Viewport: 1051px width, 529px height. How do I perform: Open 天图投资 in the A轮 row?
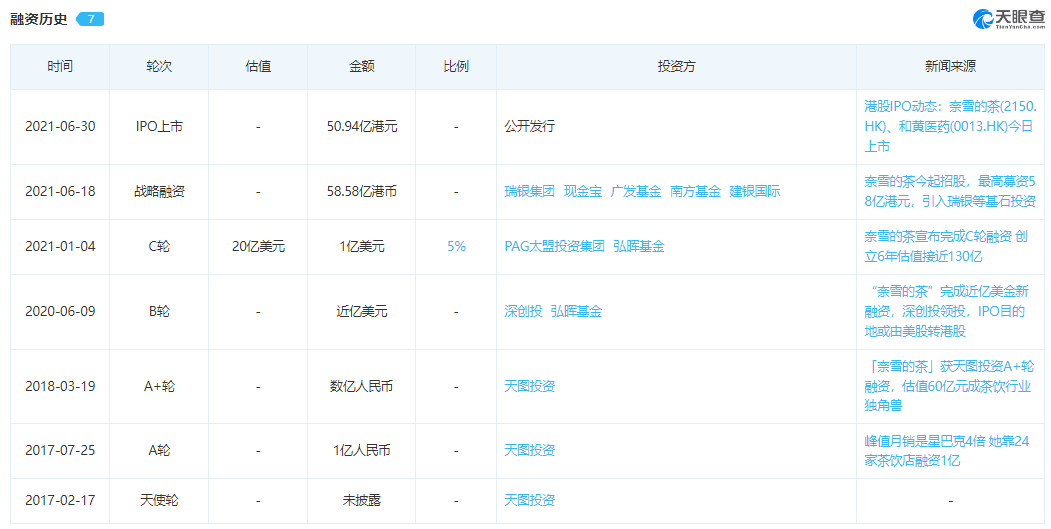click(530, 451)
